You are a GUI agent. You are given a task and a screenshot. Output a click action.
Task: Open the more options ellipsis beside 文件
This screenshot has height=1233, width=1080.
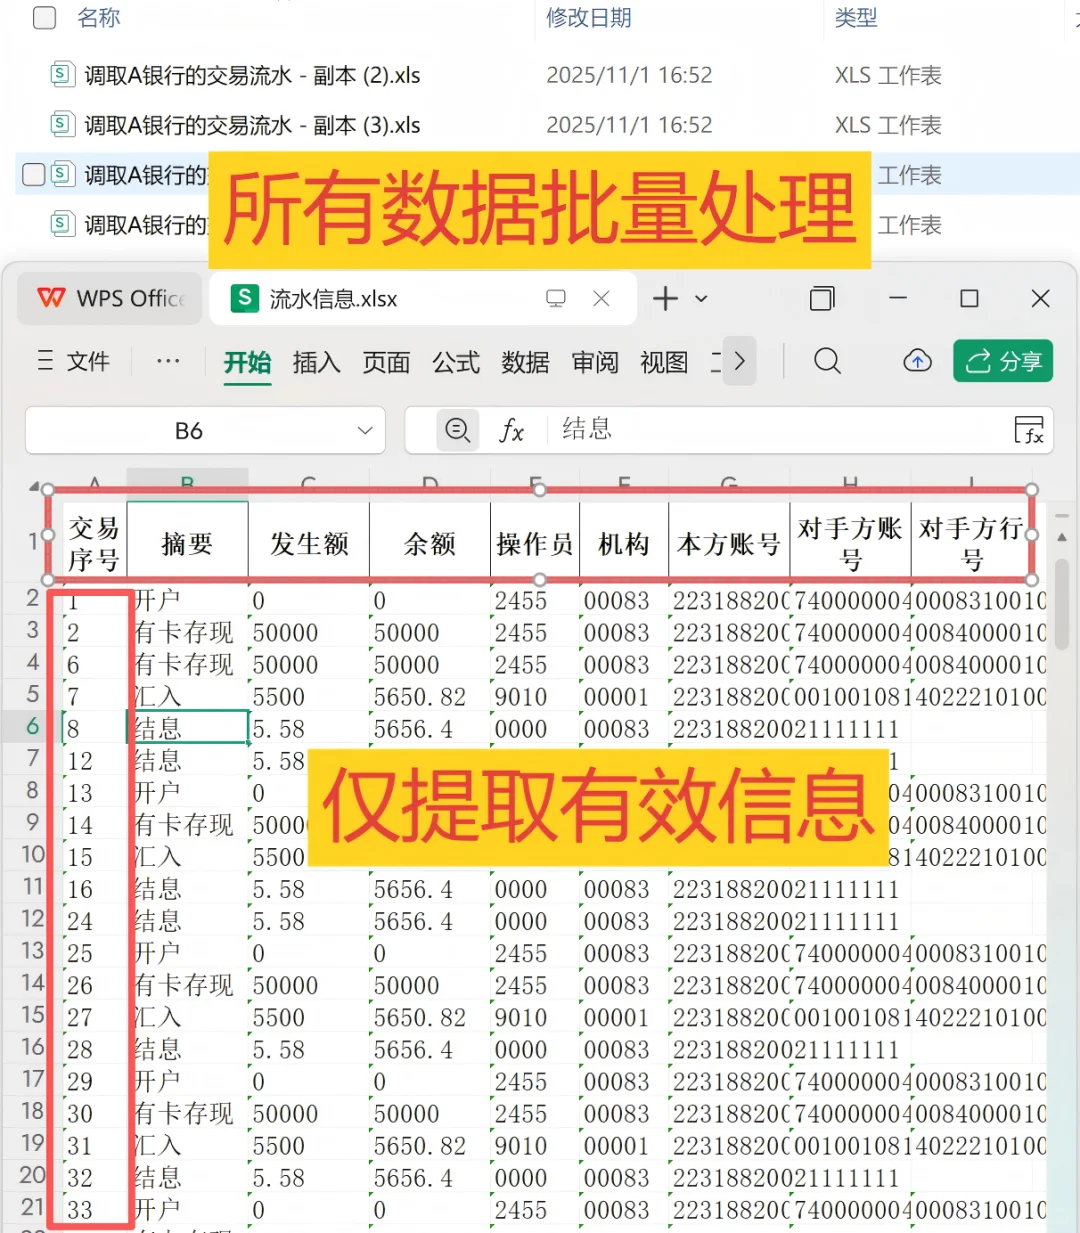click(x=167, y=362)
